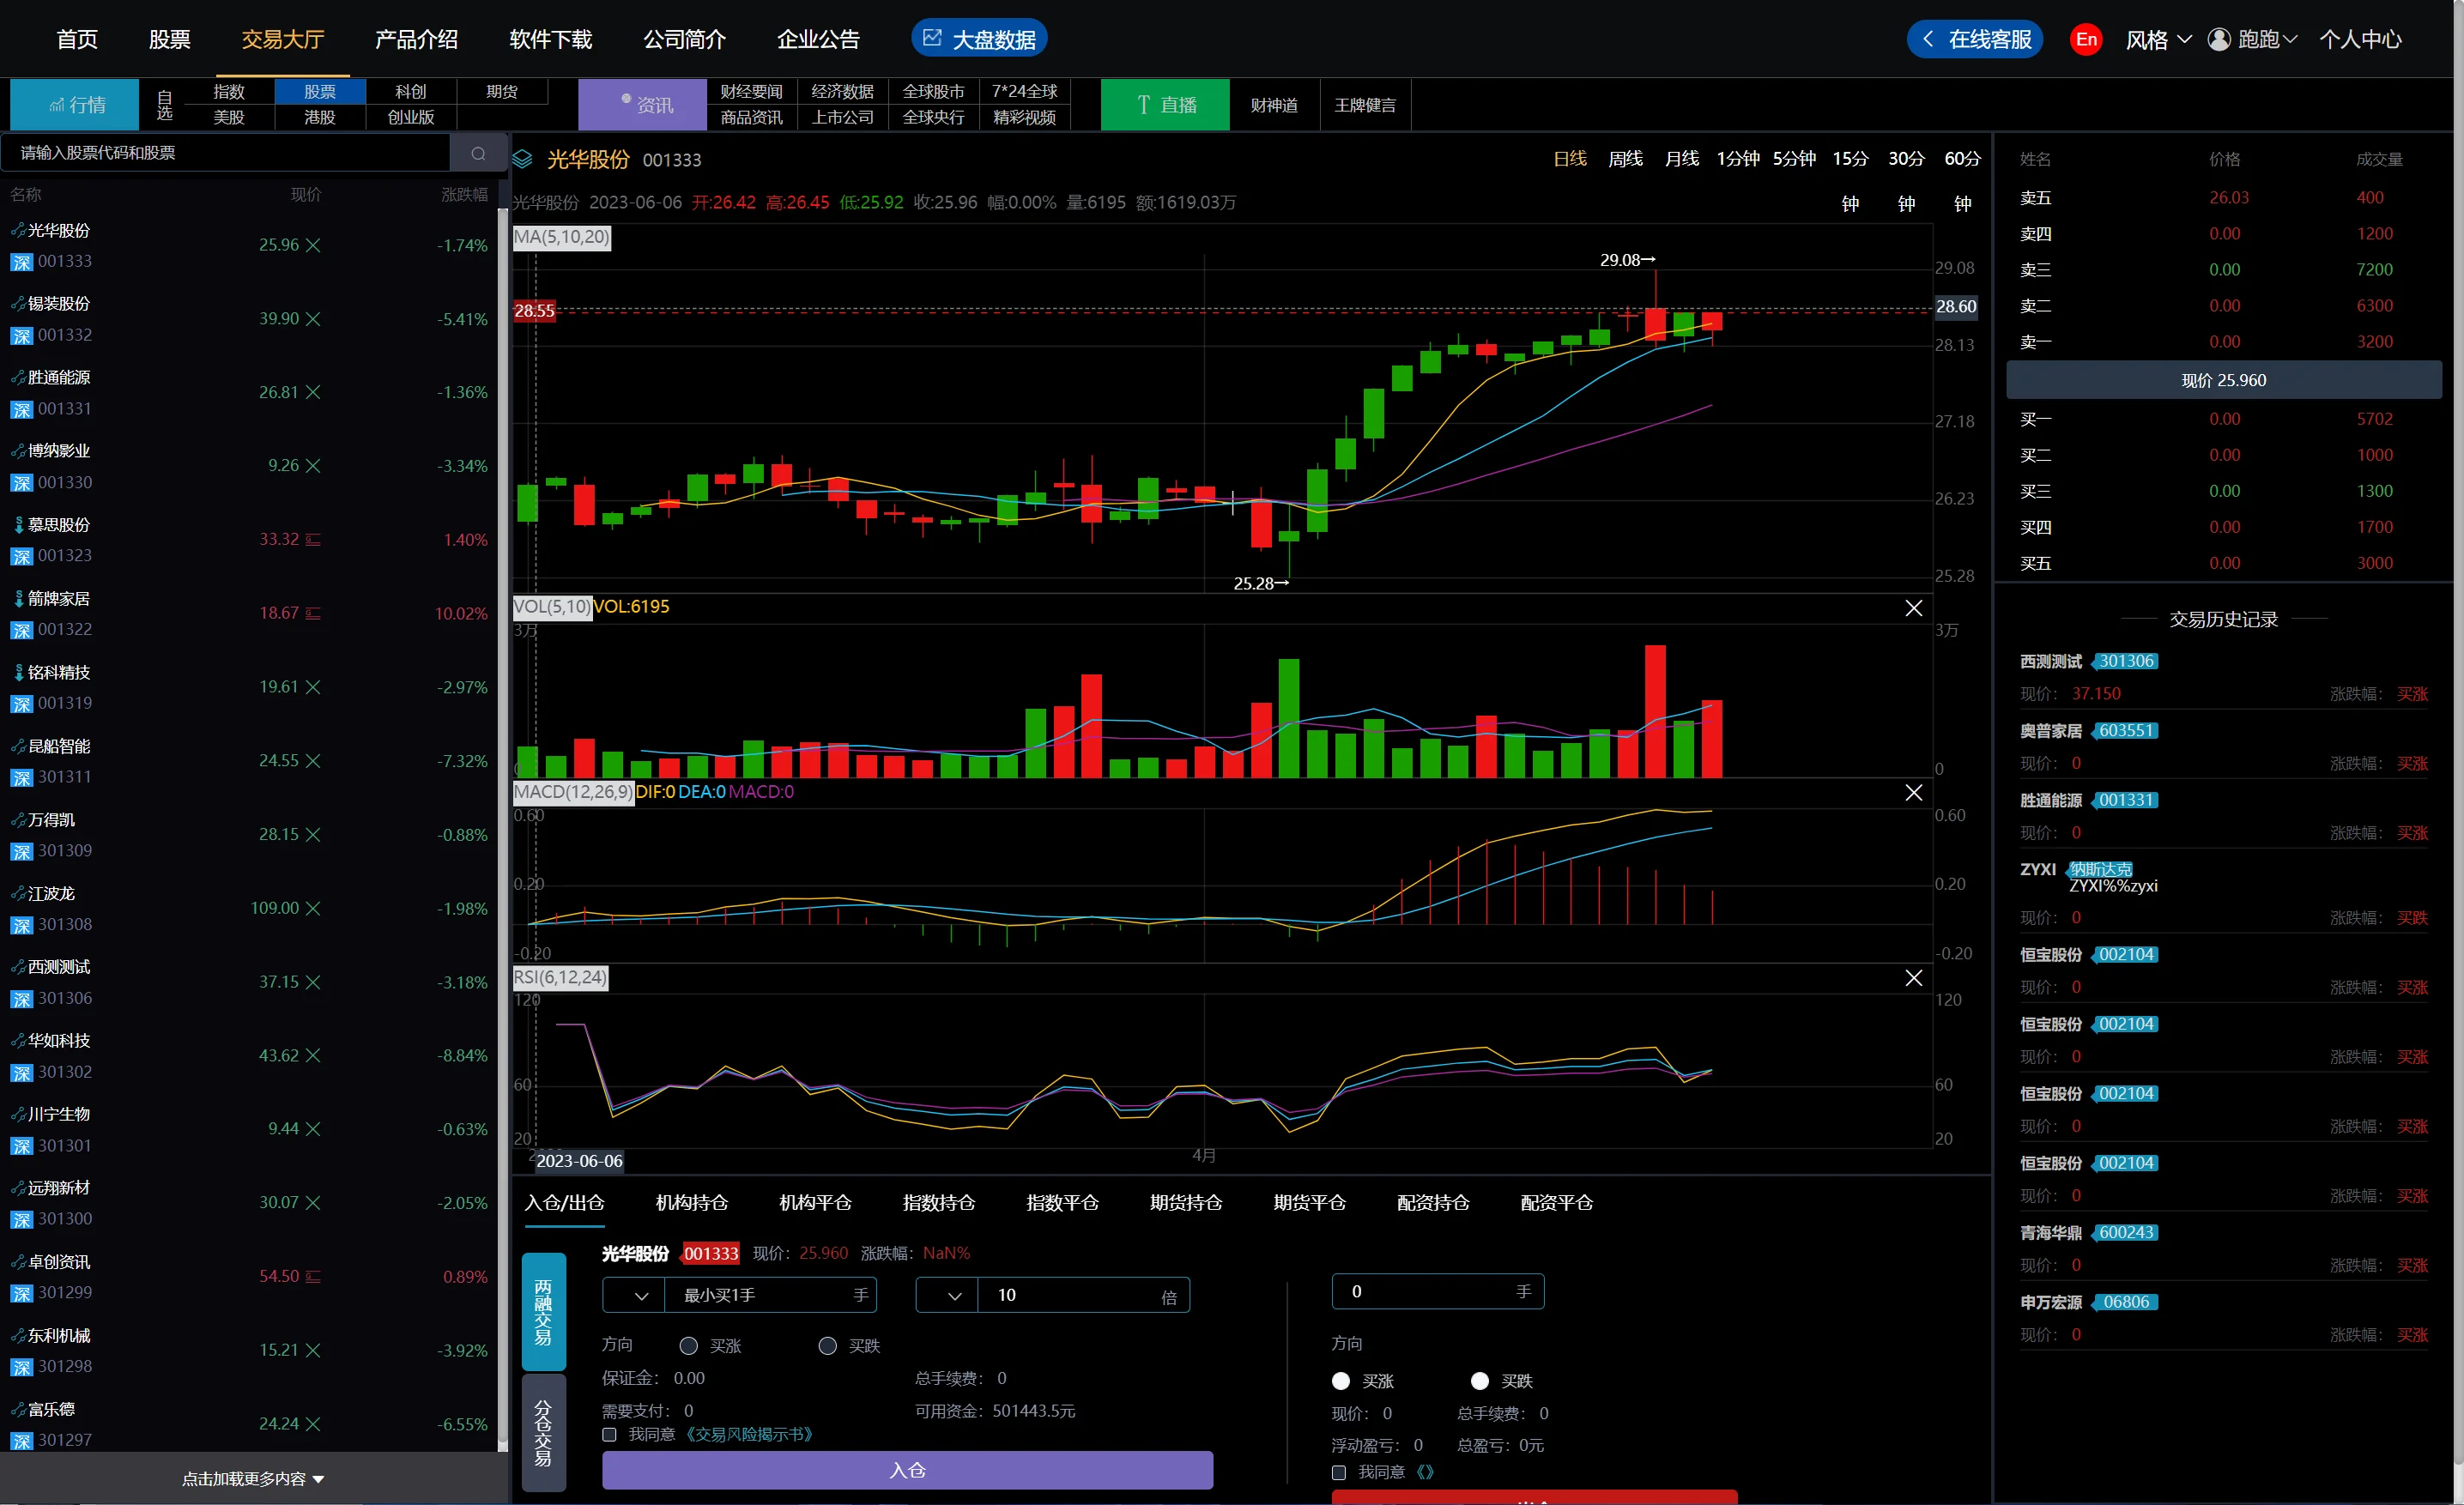The width and height of the screenshot is (2464, 1505).
Task: Click the stock code search input field
Action: tap(228, 153)
